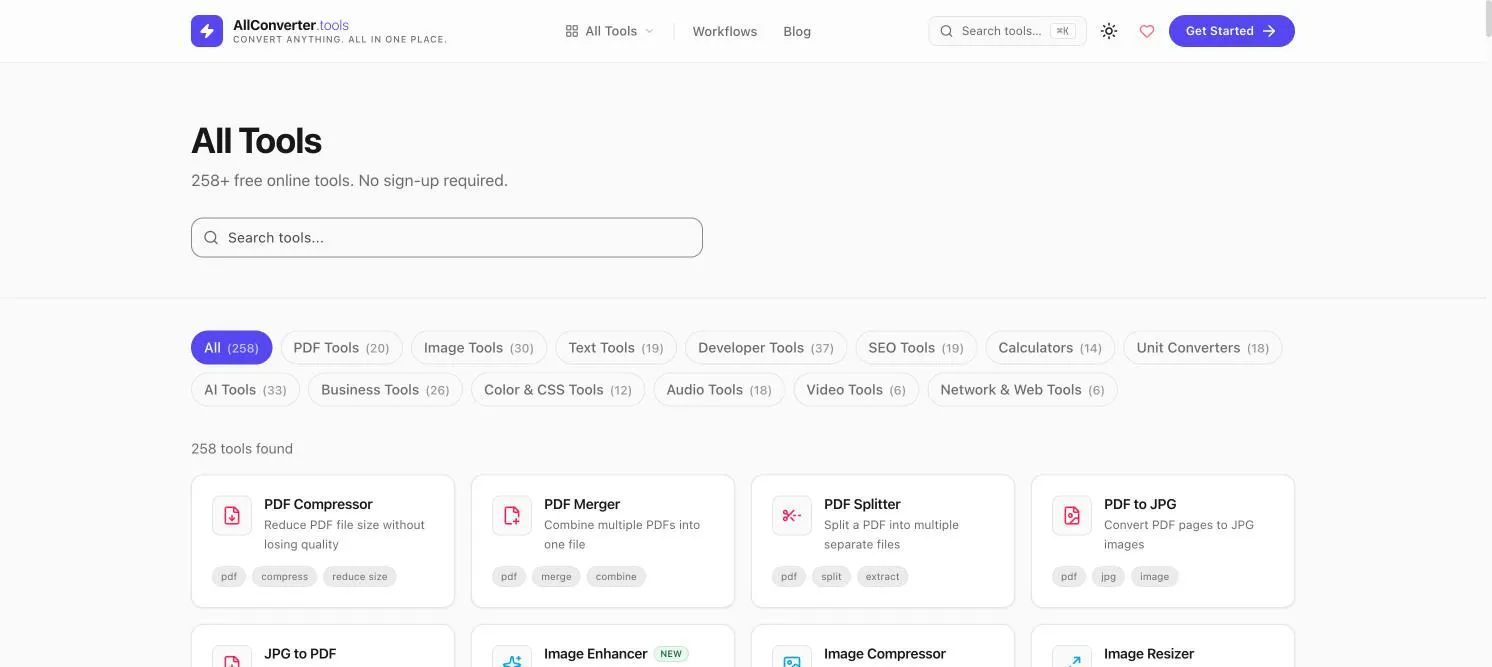Show Color & CSS Tools category
Screen dimensions: 1492x667
coord(558,390)
